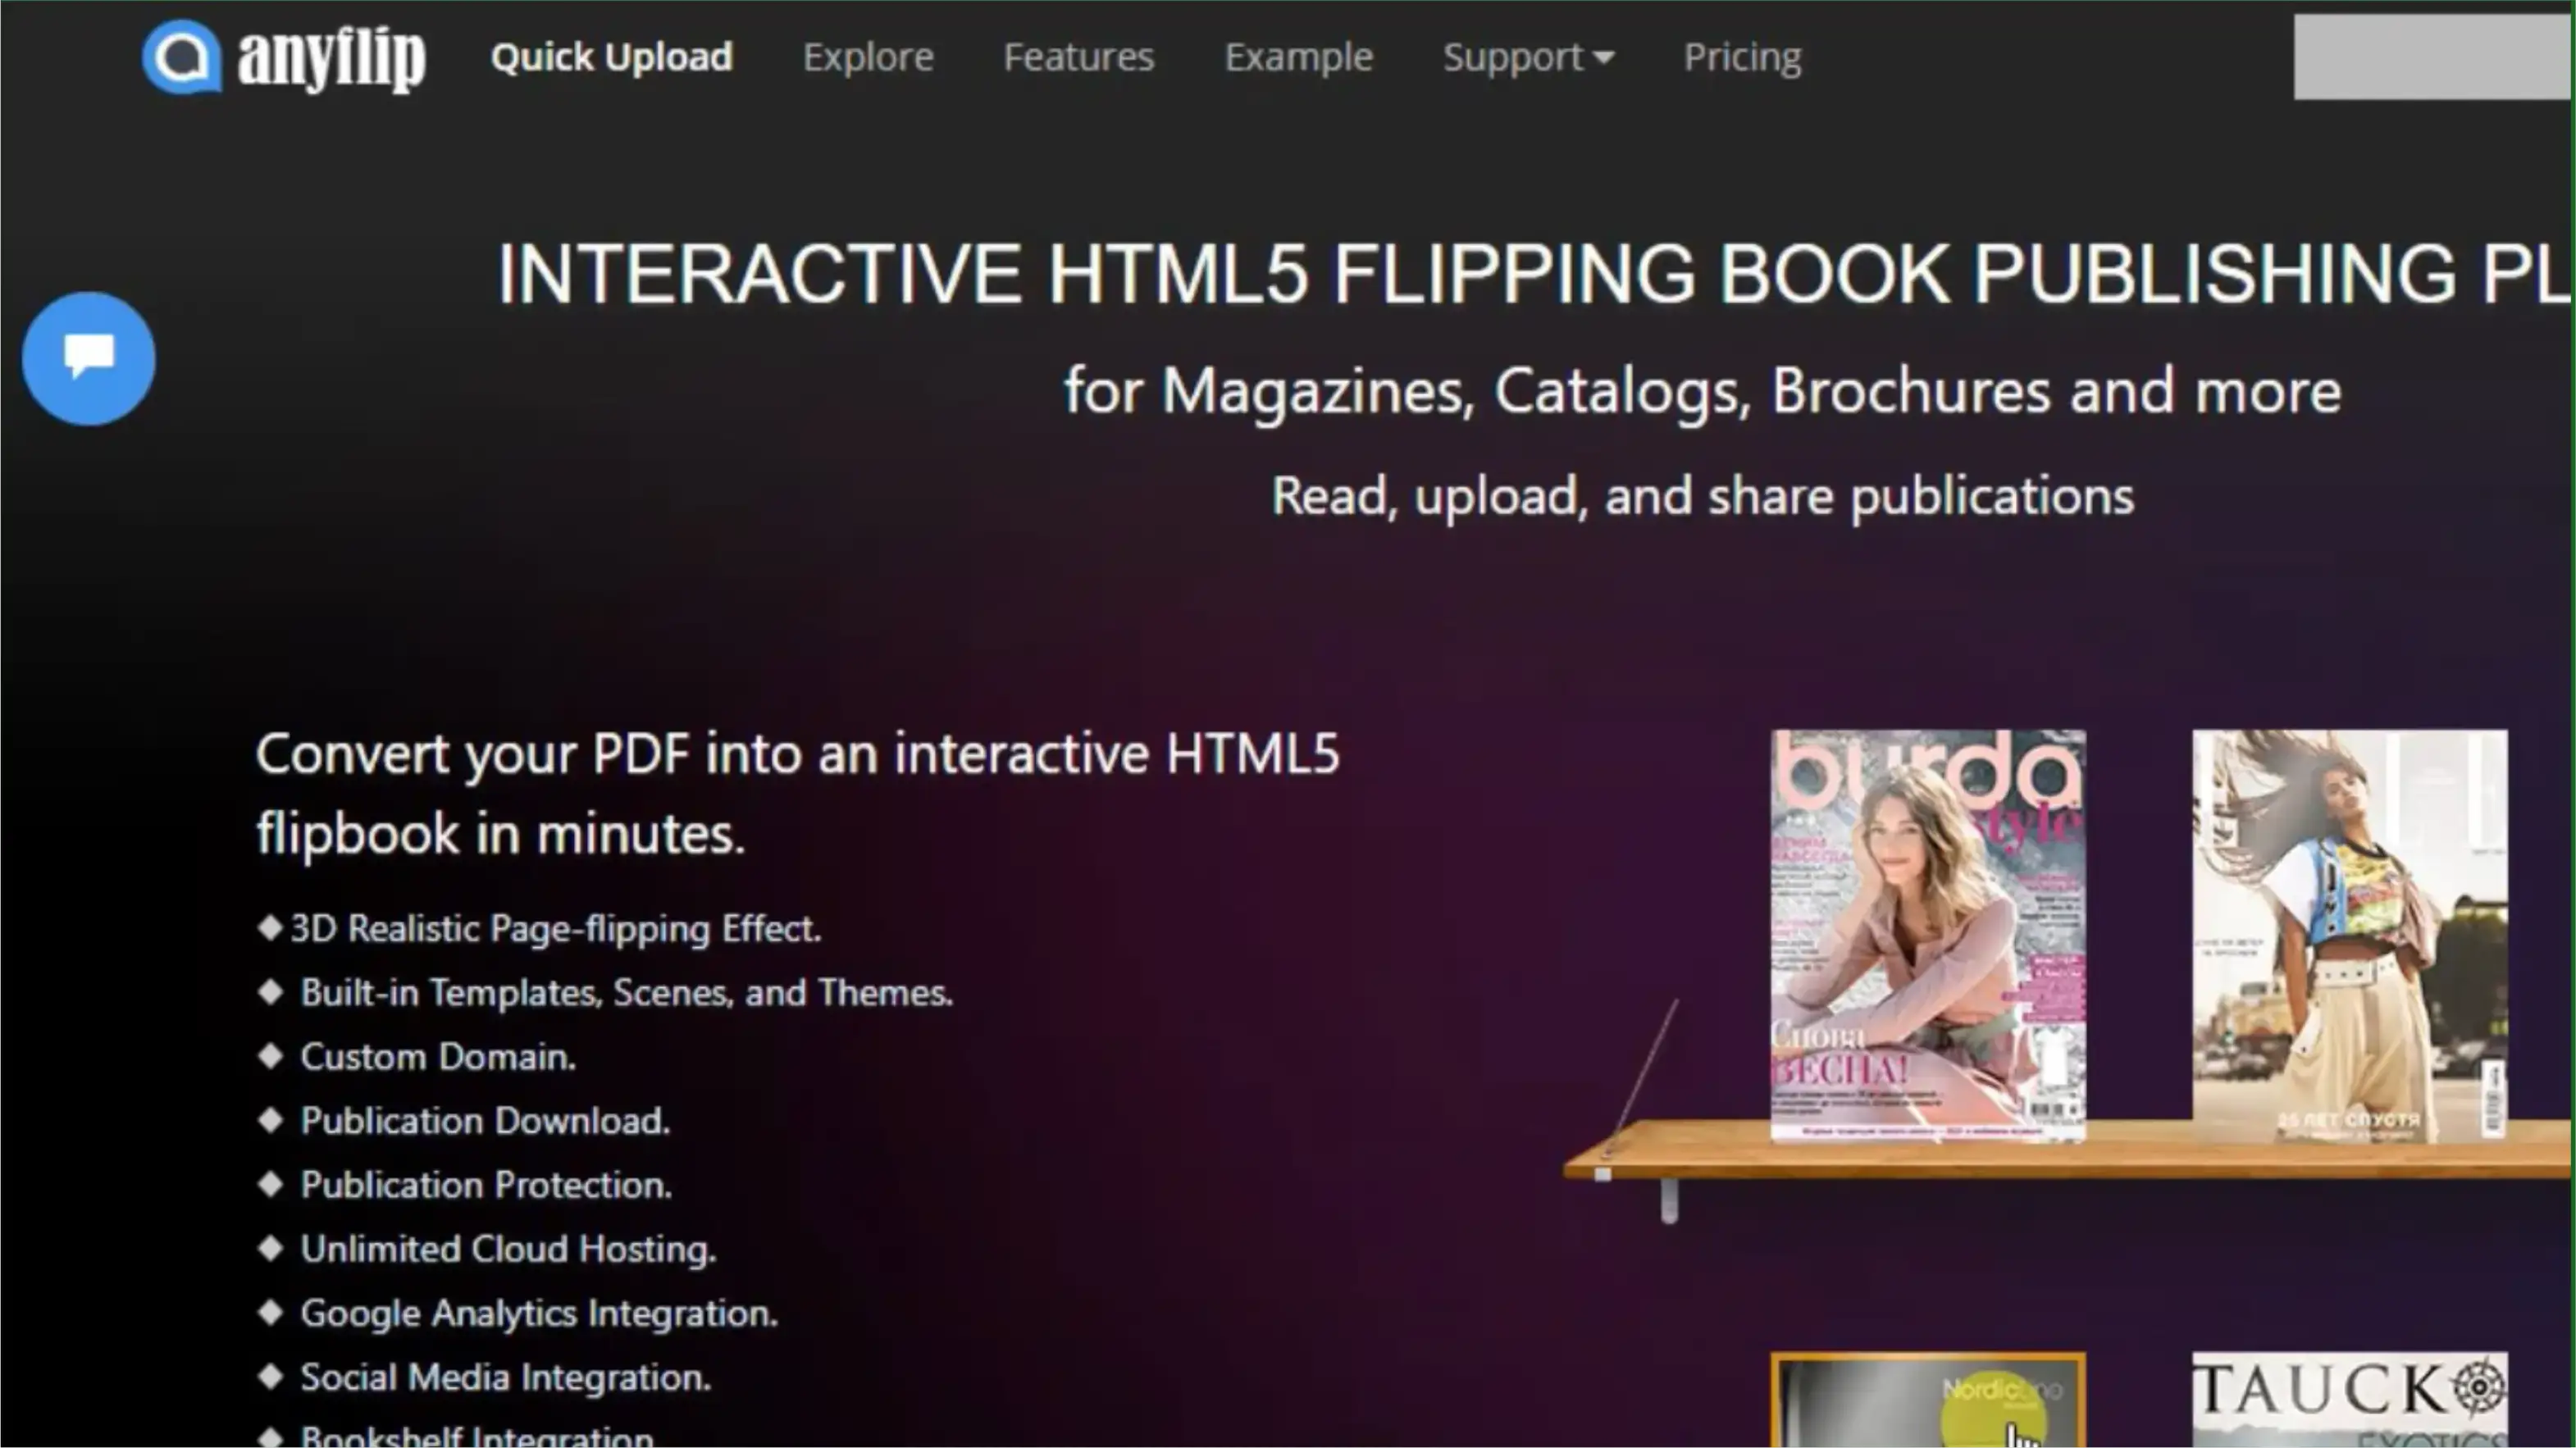The width and height of the screenshot is (2576, 1448).
Task: Click 'Built-in Templates, Scenes, and Themes.' text
Action: tap(627, 993)
